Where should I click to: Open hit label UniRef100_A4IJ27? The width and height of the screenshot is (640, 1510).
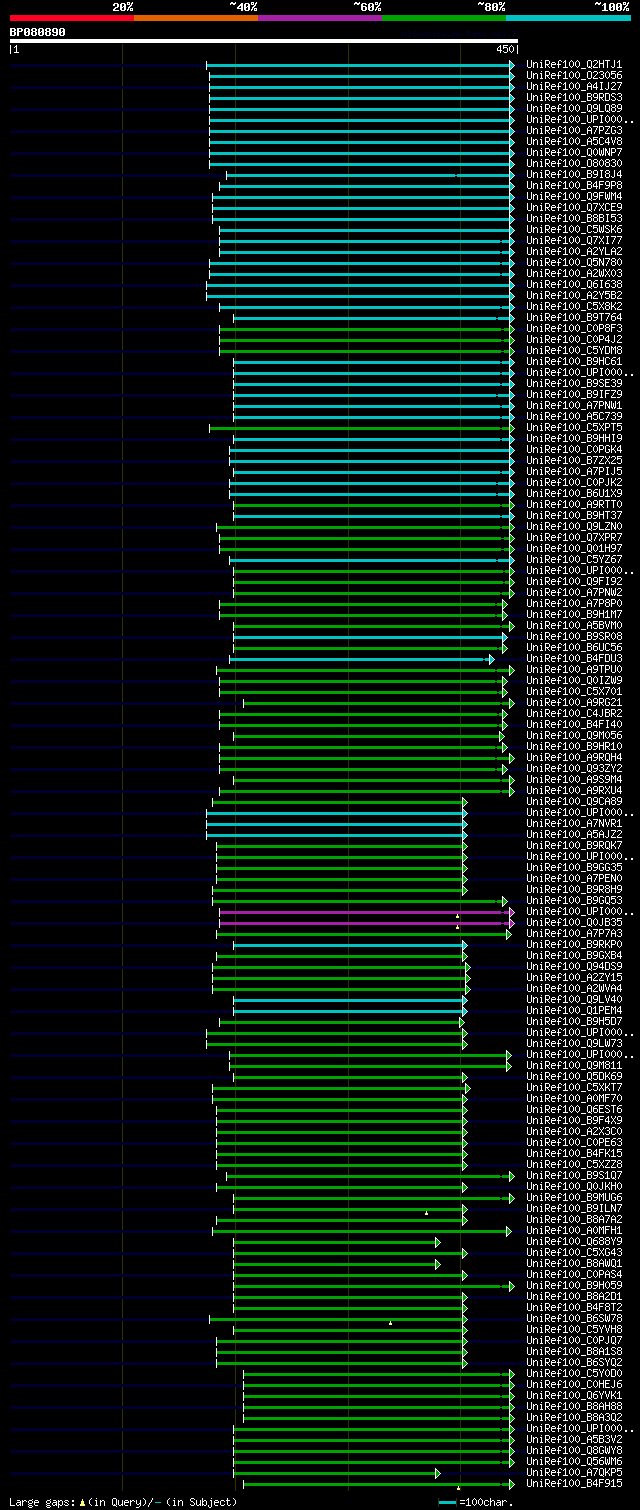(x=574, y=87)
